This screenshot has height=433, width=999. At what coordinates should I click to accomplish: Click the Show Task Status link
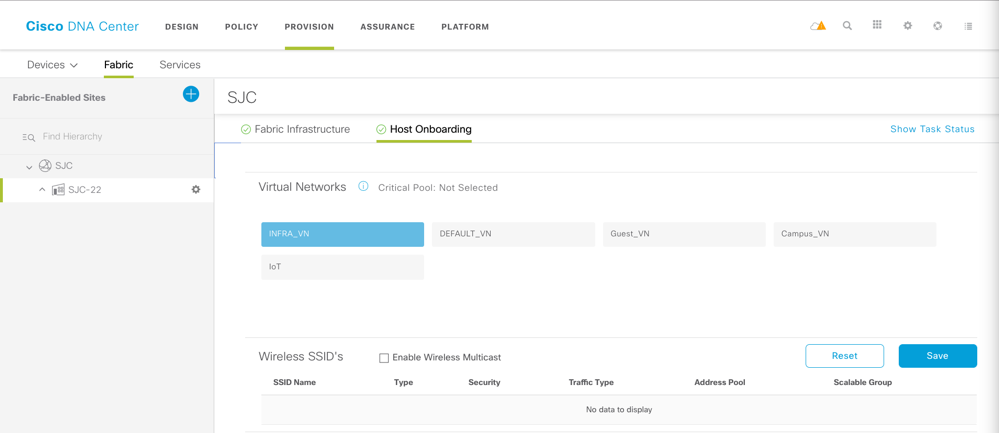coord(932,129)
